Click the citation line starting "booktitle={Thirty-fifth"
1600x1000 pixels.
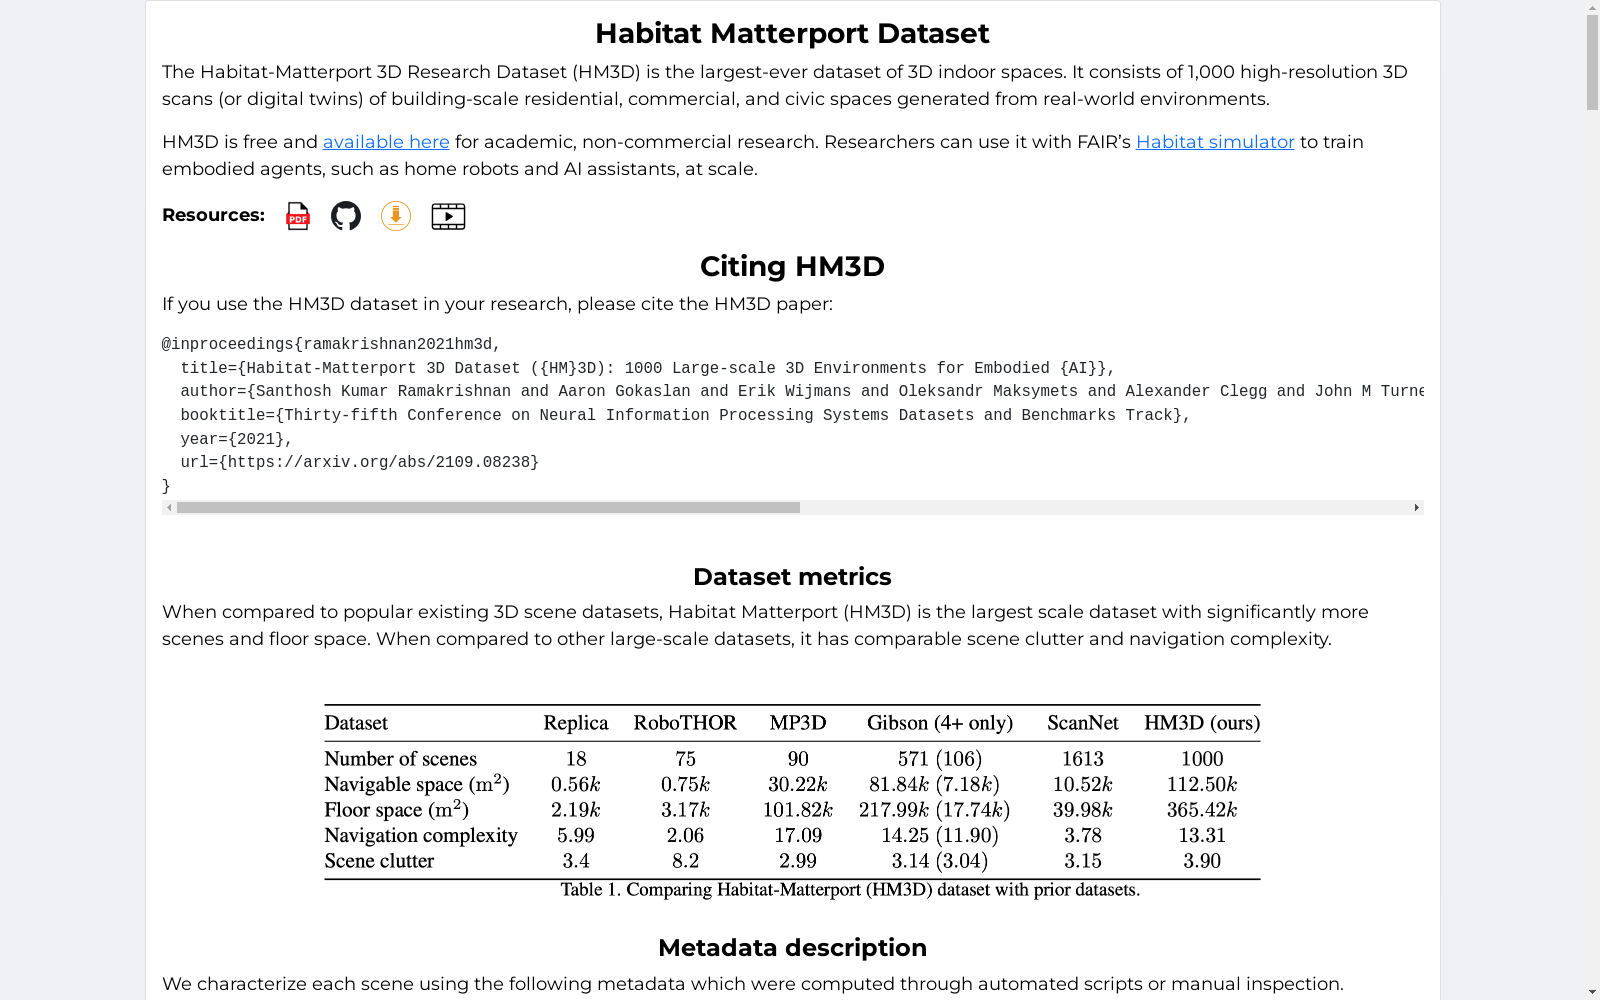[686, 416]
